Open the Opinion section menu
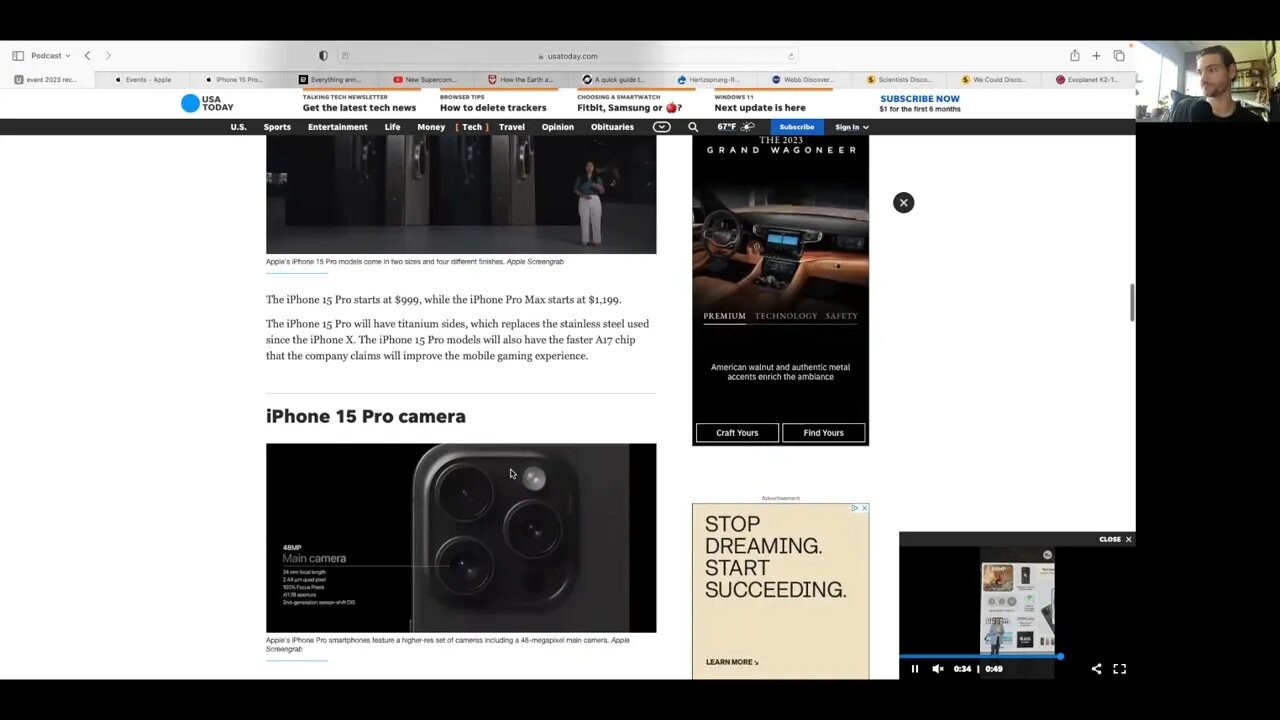Viewport: 1280px width, 720px height. [558, 127]
